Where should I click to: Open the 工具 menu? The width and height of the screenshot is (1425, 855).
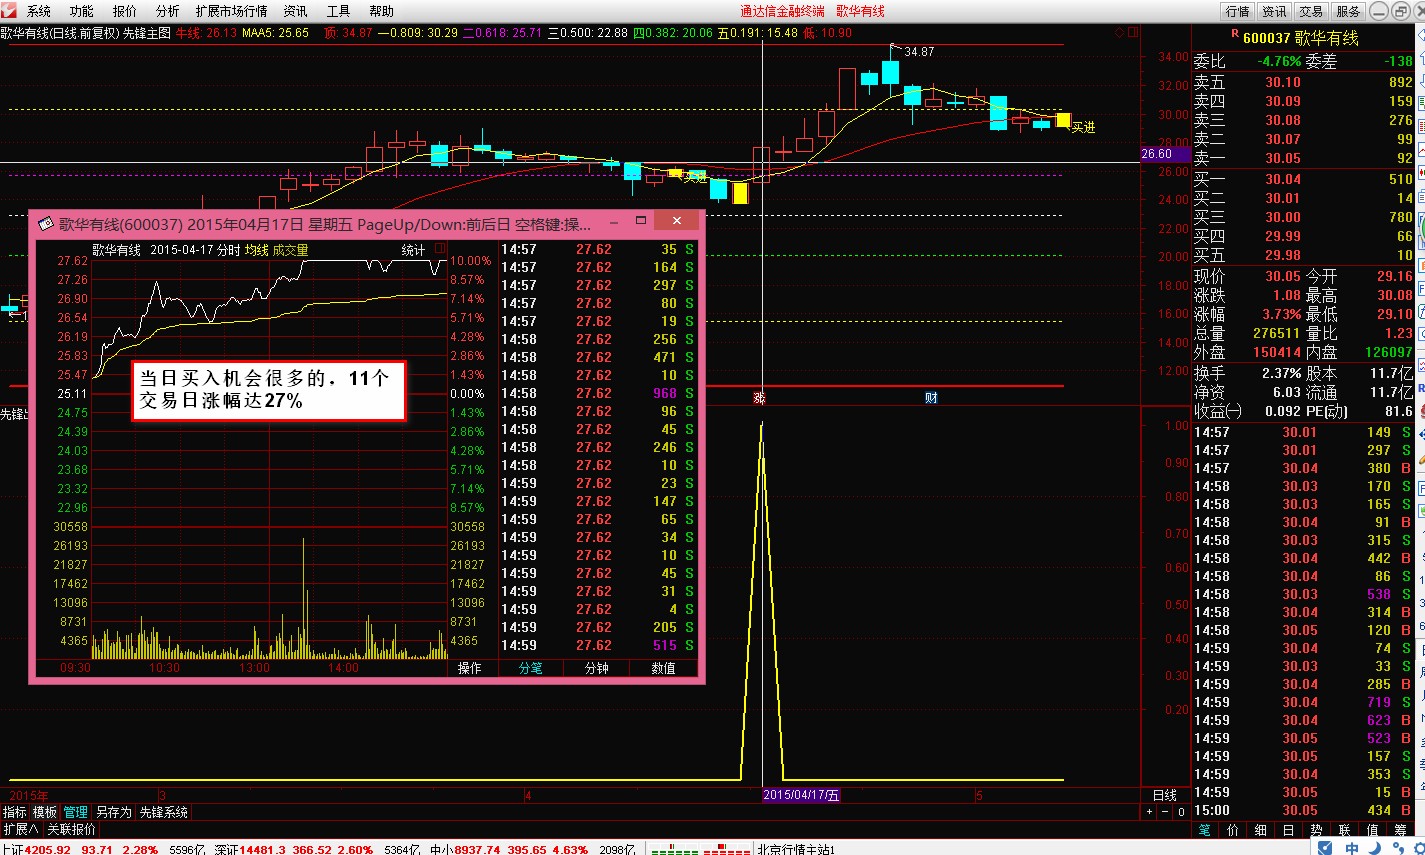pos(339,11)
